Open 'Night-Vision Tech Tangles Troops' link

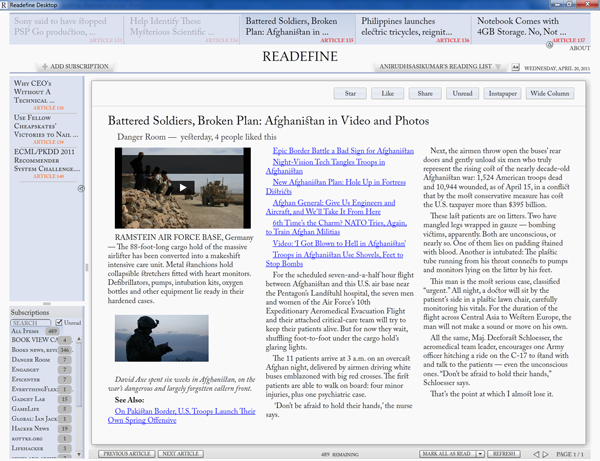pyautogui.click(x=326, y=166)
